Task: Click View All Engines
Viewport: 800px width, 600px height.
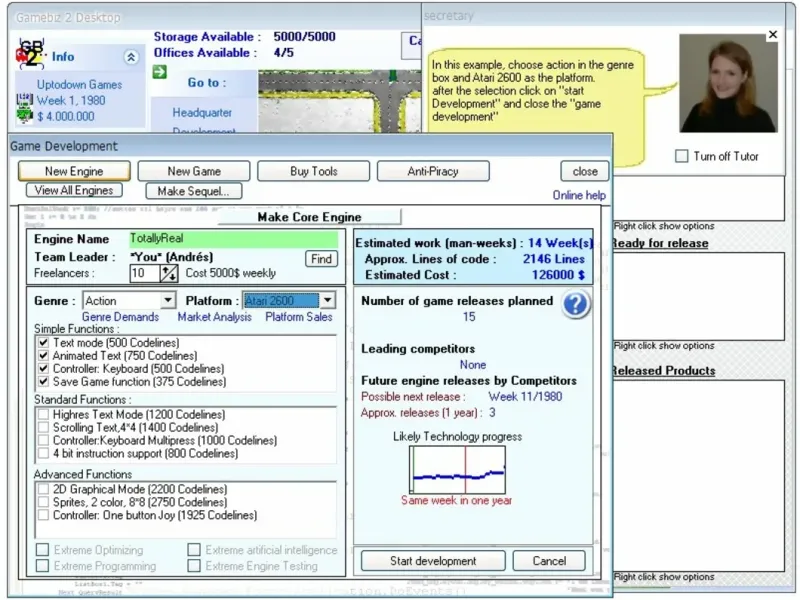Action: tap(74, 190)
